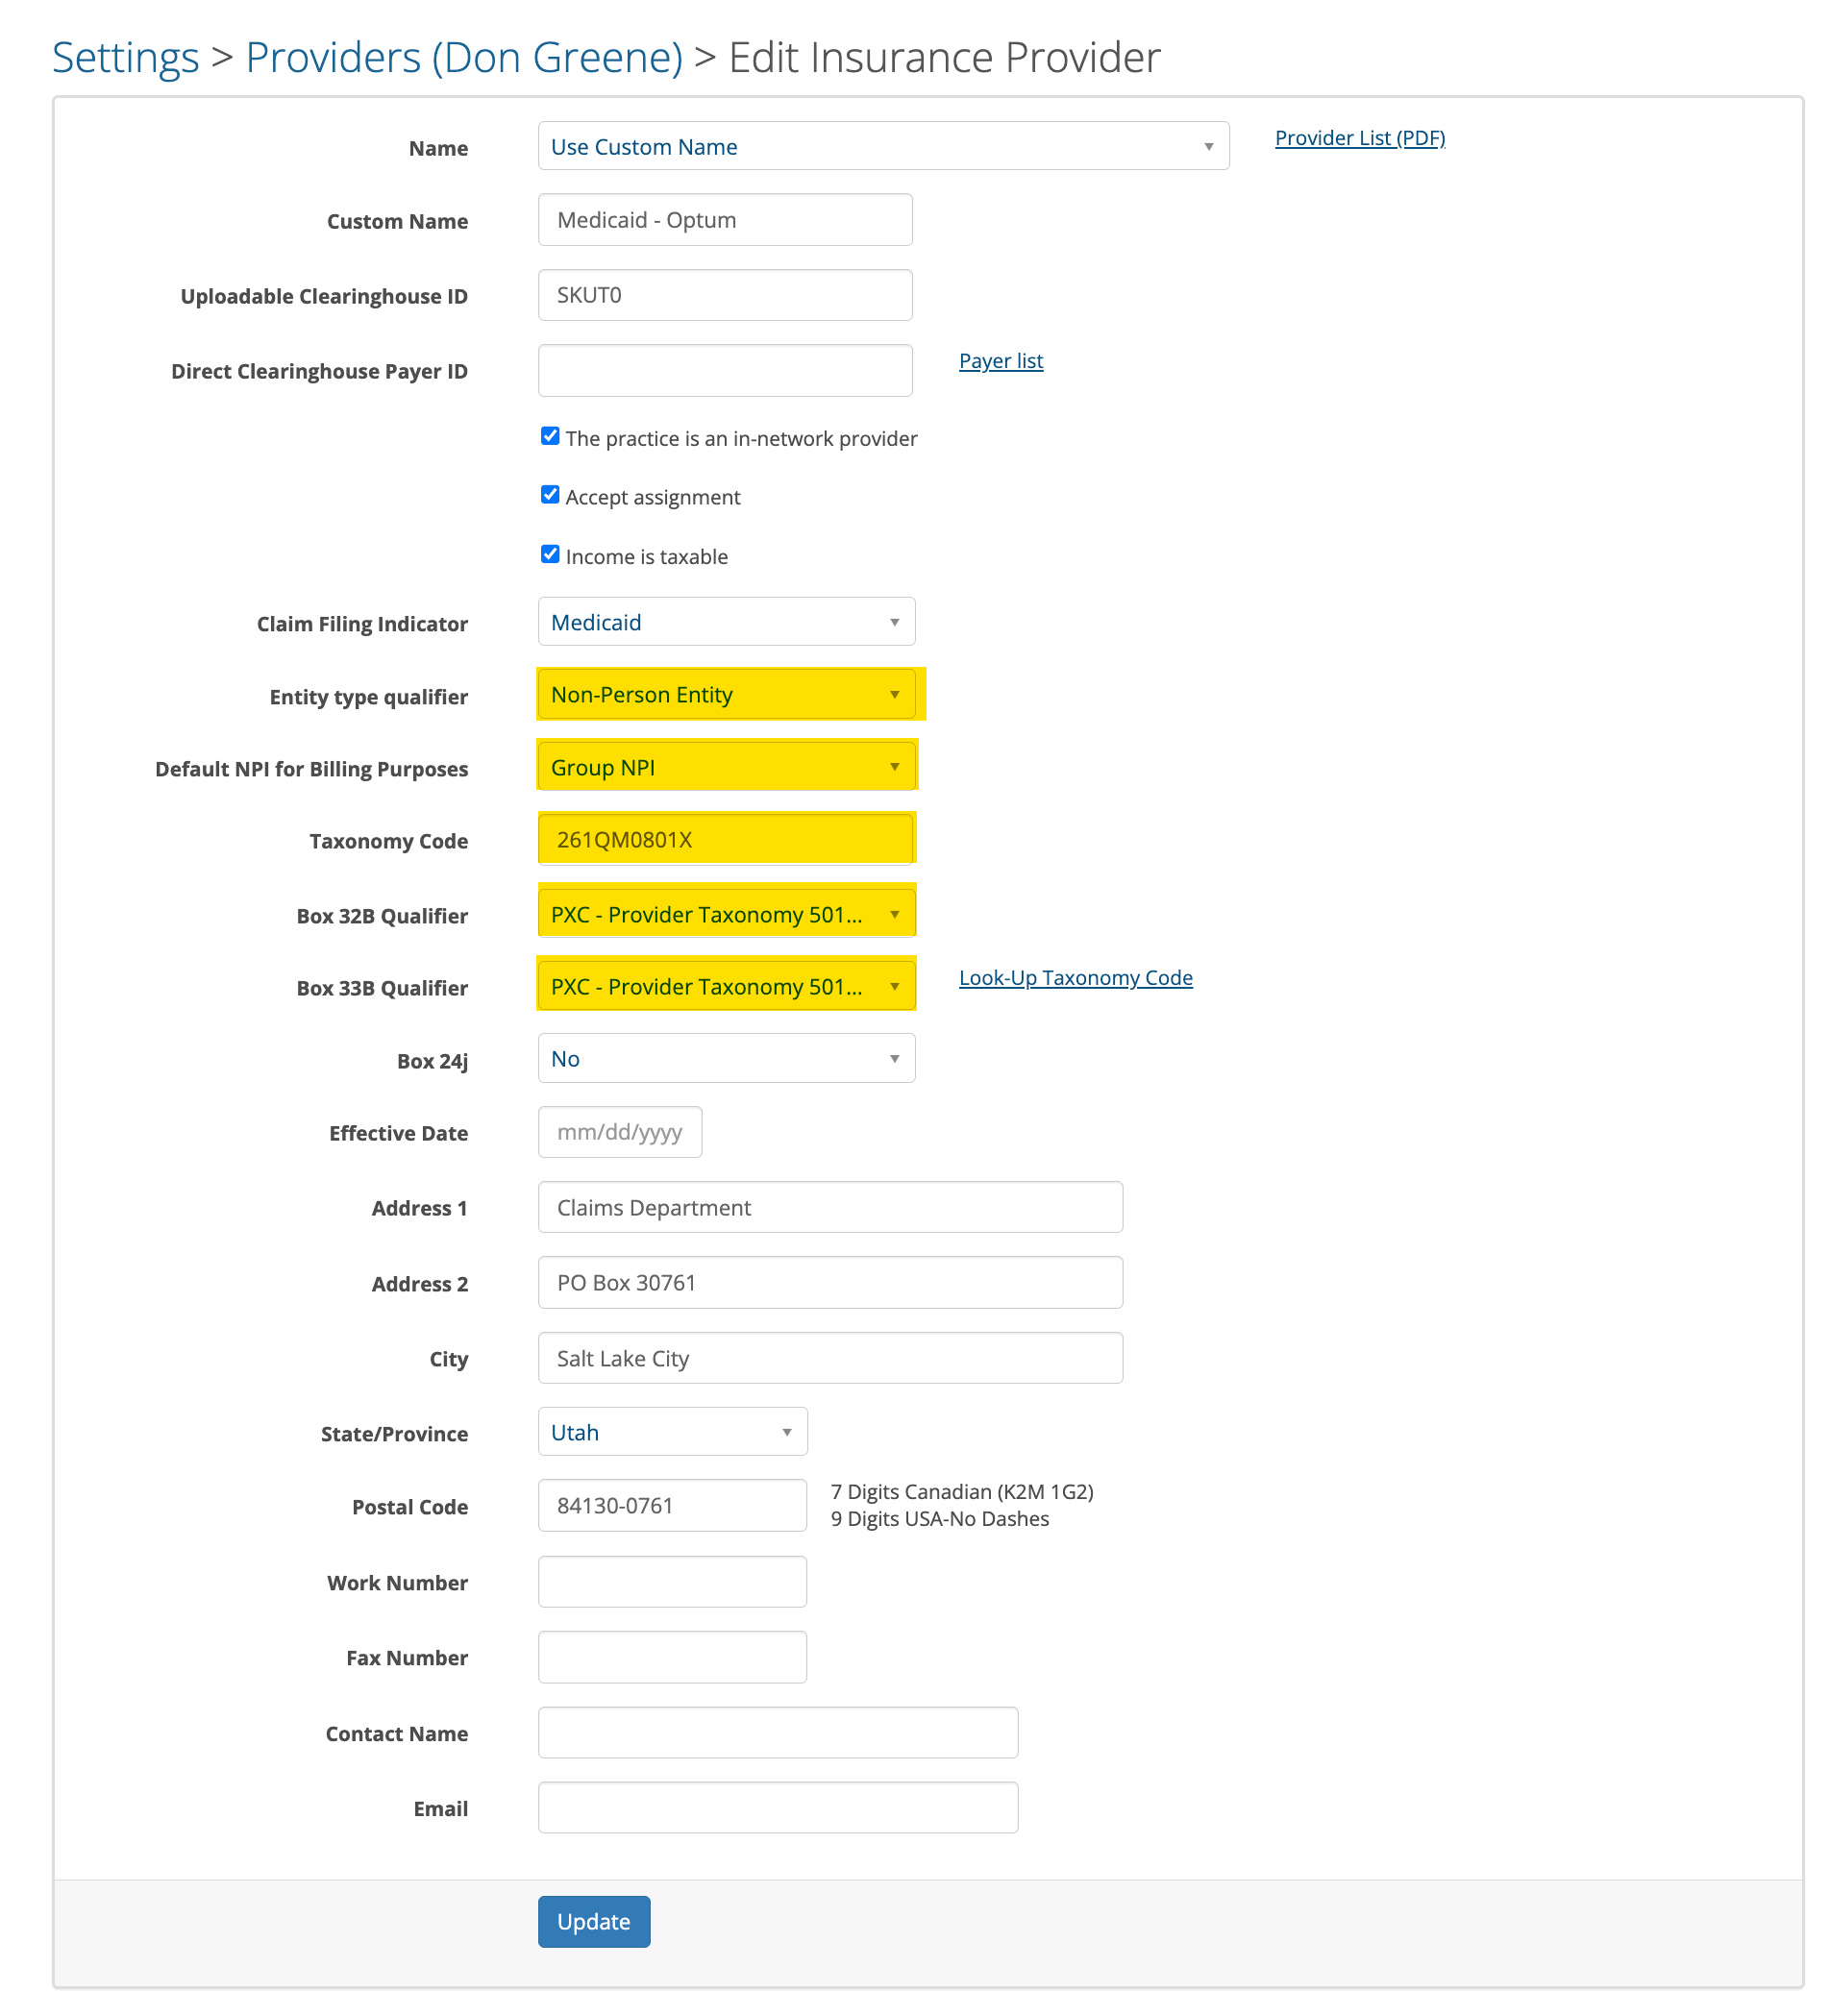Open Providers (Don Greene) breadcrumb link
Screen dimensions: 1830x2016
pyautogui.click(x=465, y=57)
